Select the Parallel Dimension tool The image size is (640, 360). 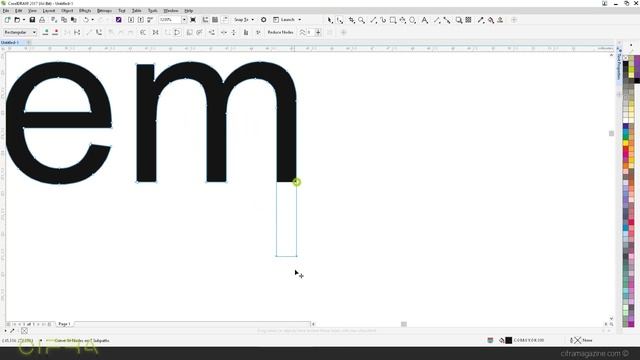click(x=437, y=20)
